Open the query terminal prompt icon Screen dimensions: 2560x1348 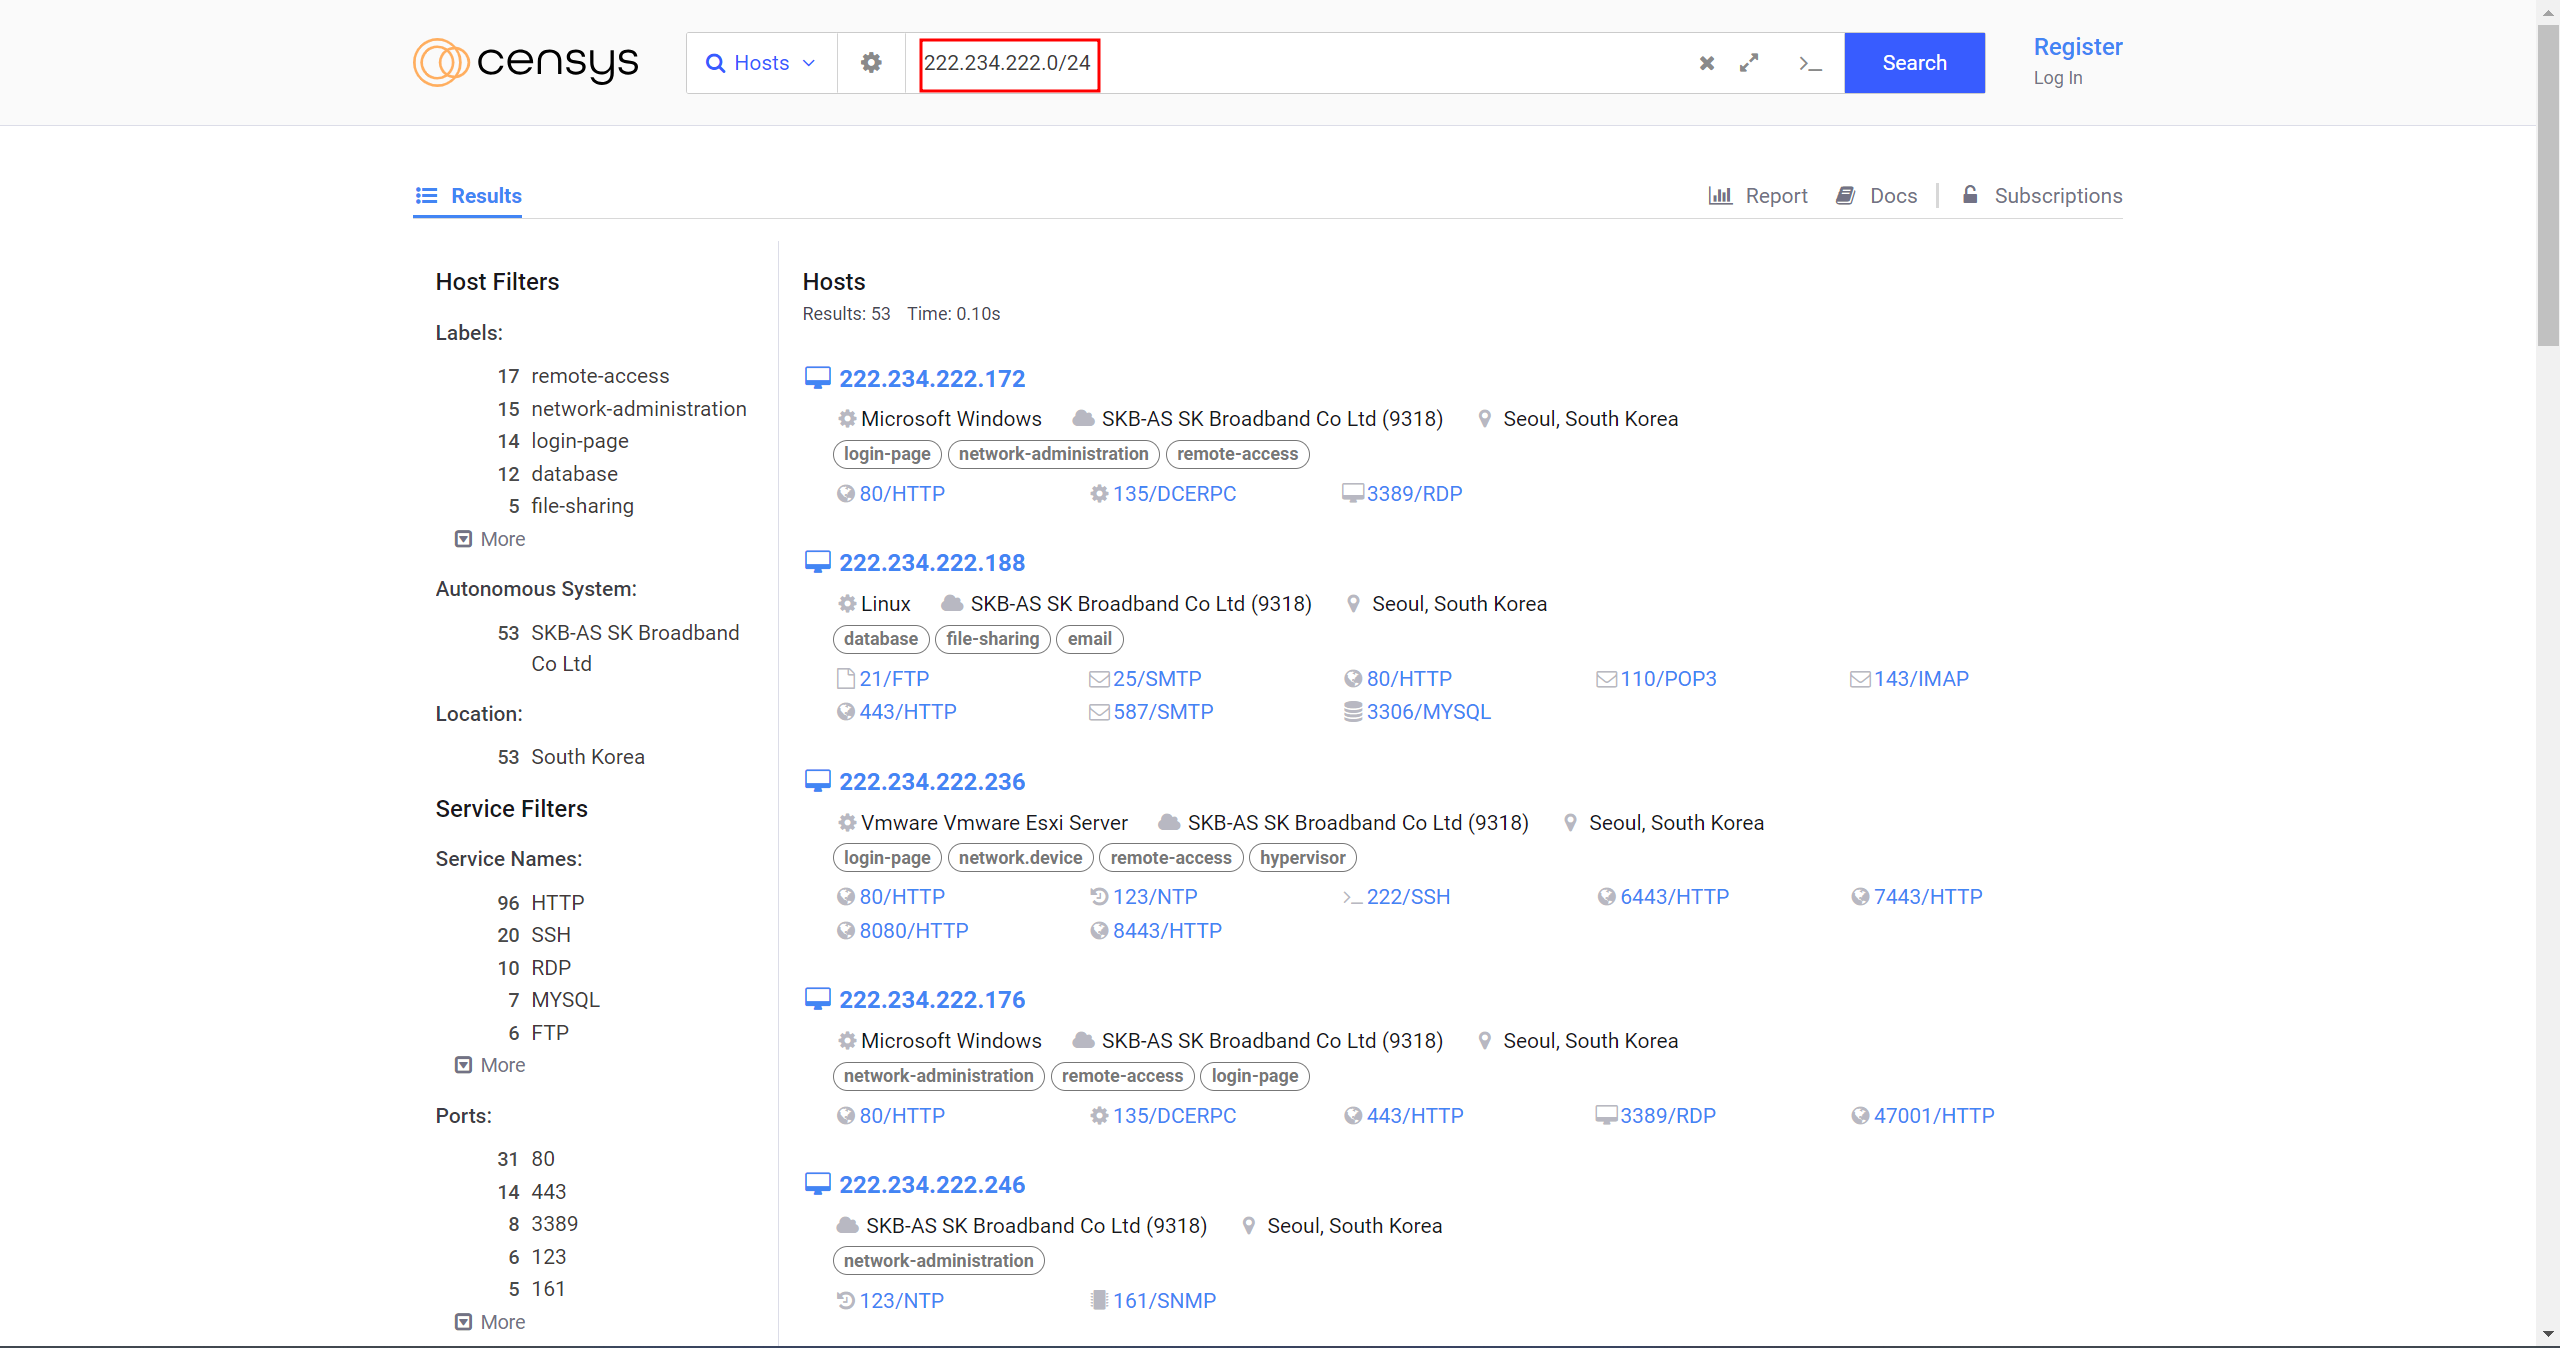point(1810,63)
